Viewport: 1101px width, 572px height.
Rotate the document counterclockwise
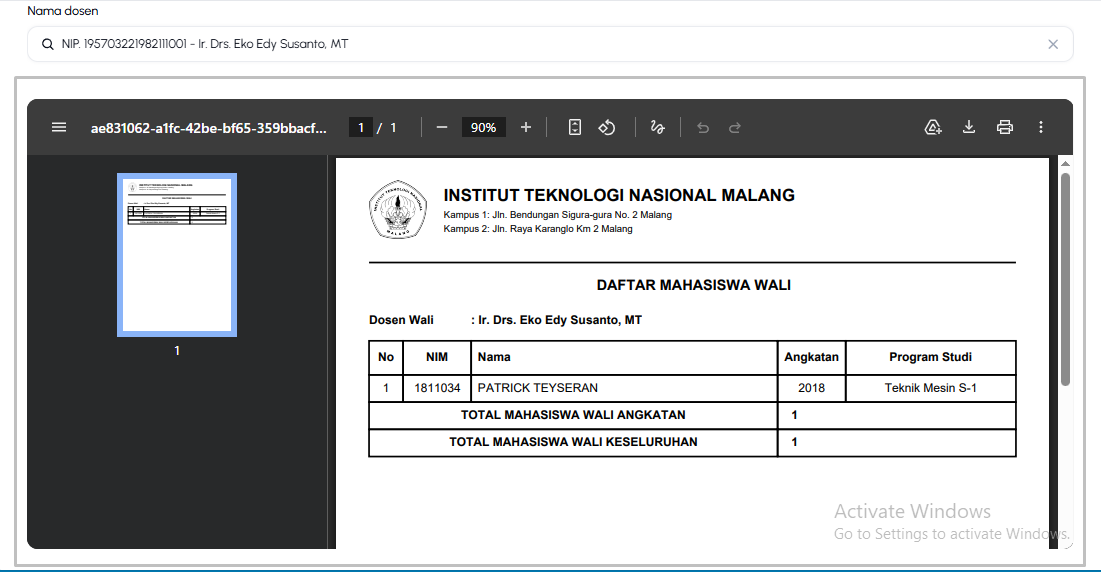[x=607, y=127]
